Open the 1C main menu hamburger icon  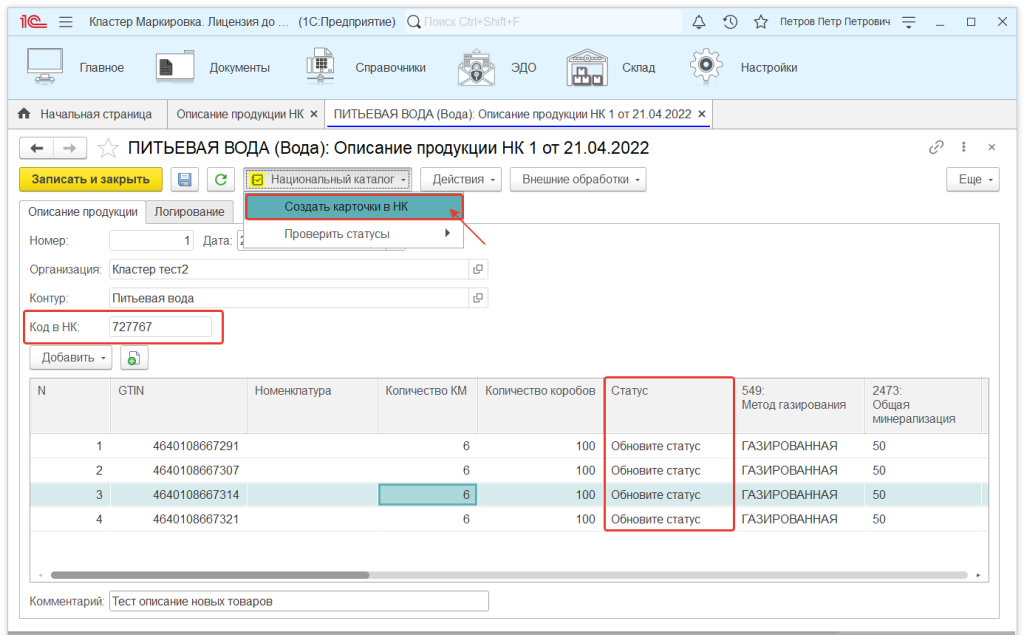65,22
